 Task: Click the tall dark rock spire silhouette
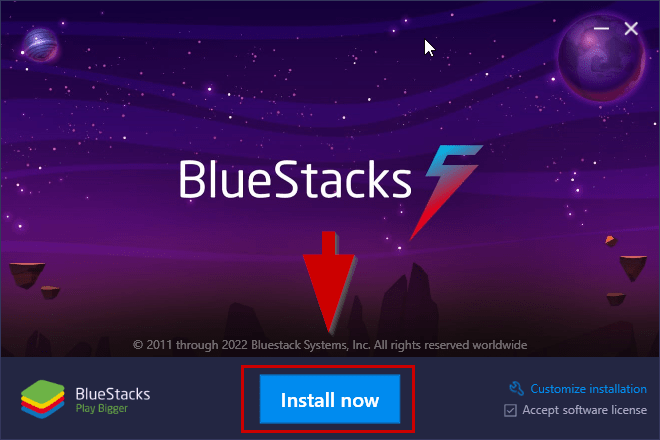[x=410, y=303]
